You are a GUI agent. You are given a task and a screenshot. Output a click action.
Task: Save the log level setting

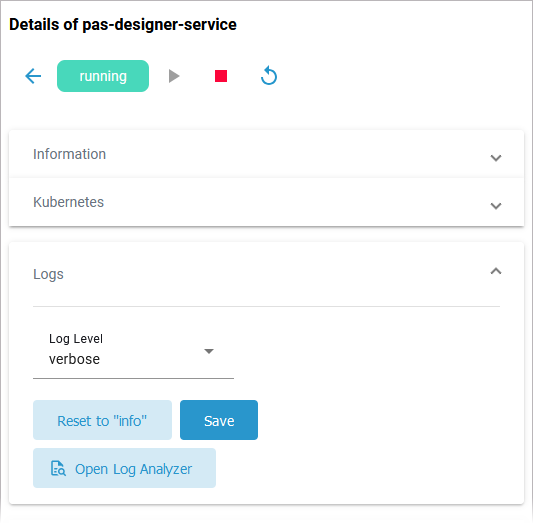tap(219, 420)
